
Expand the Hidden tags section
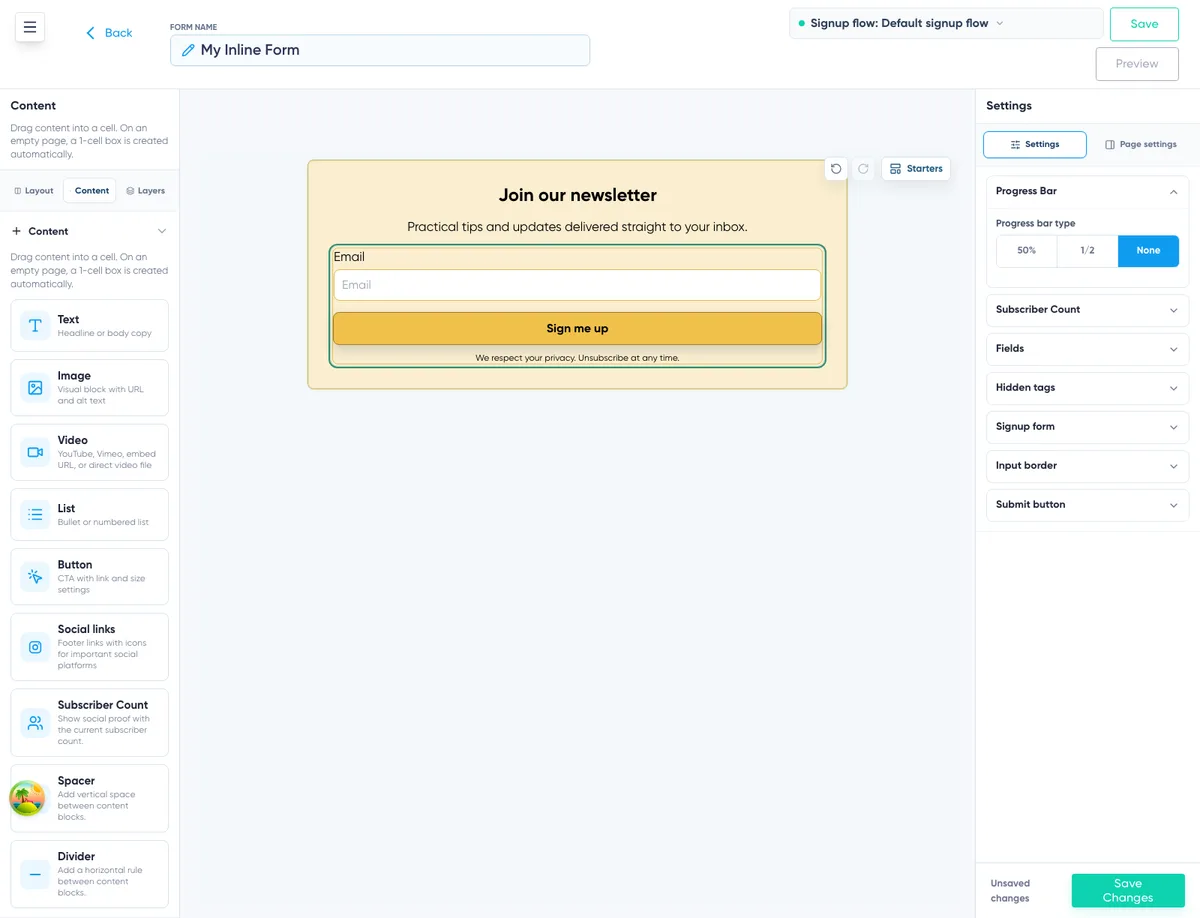click(x=1087, y=388)
